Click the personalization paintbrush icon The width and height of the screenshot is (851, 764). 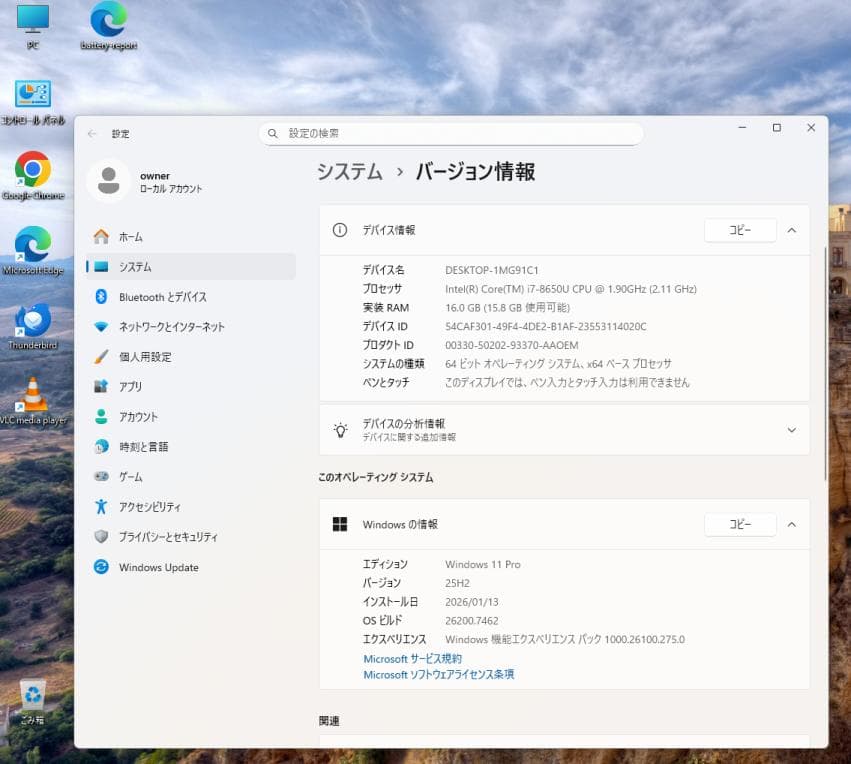tap(101, 356)
